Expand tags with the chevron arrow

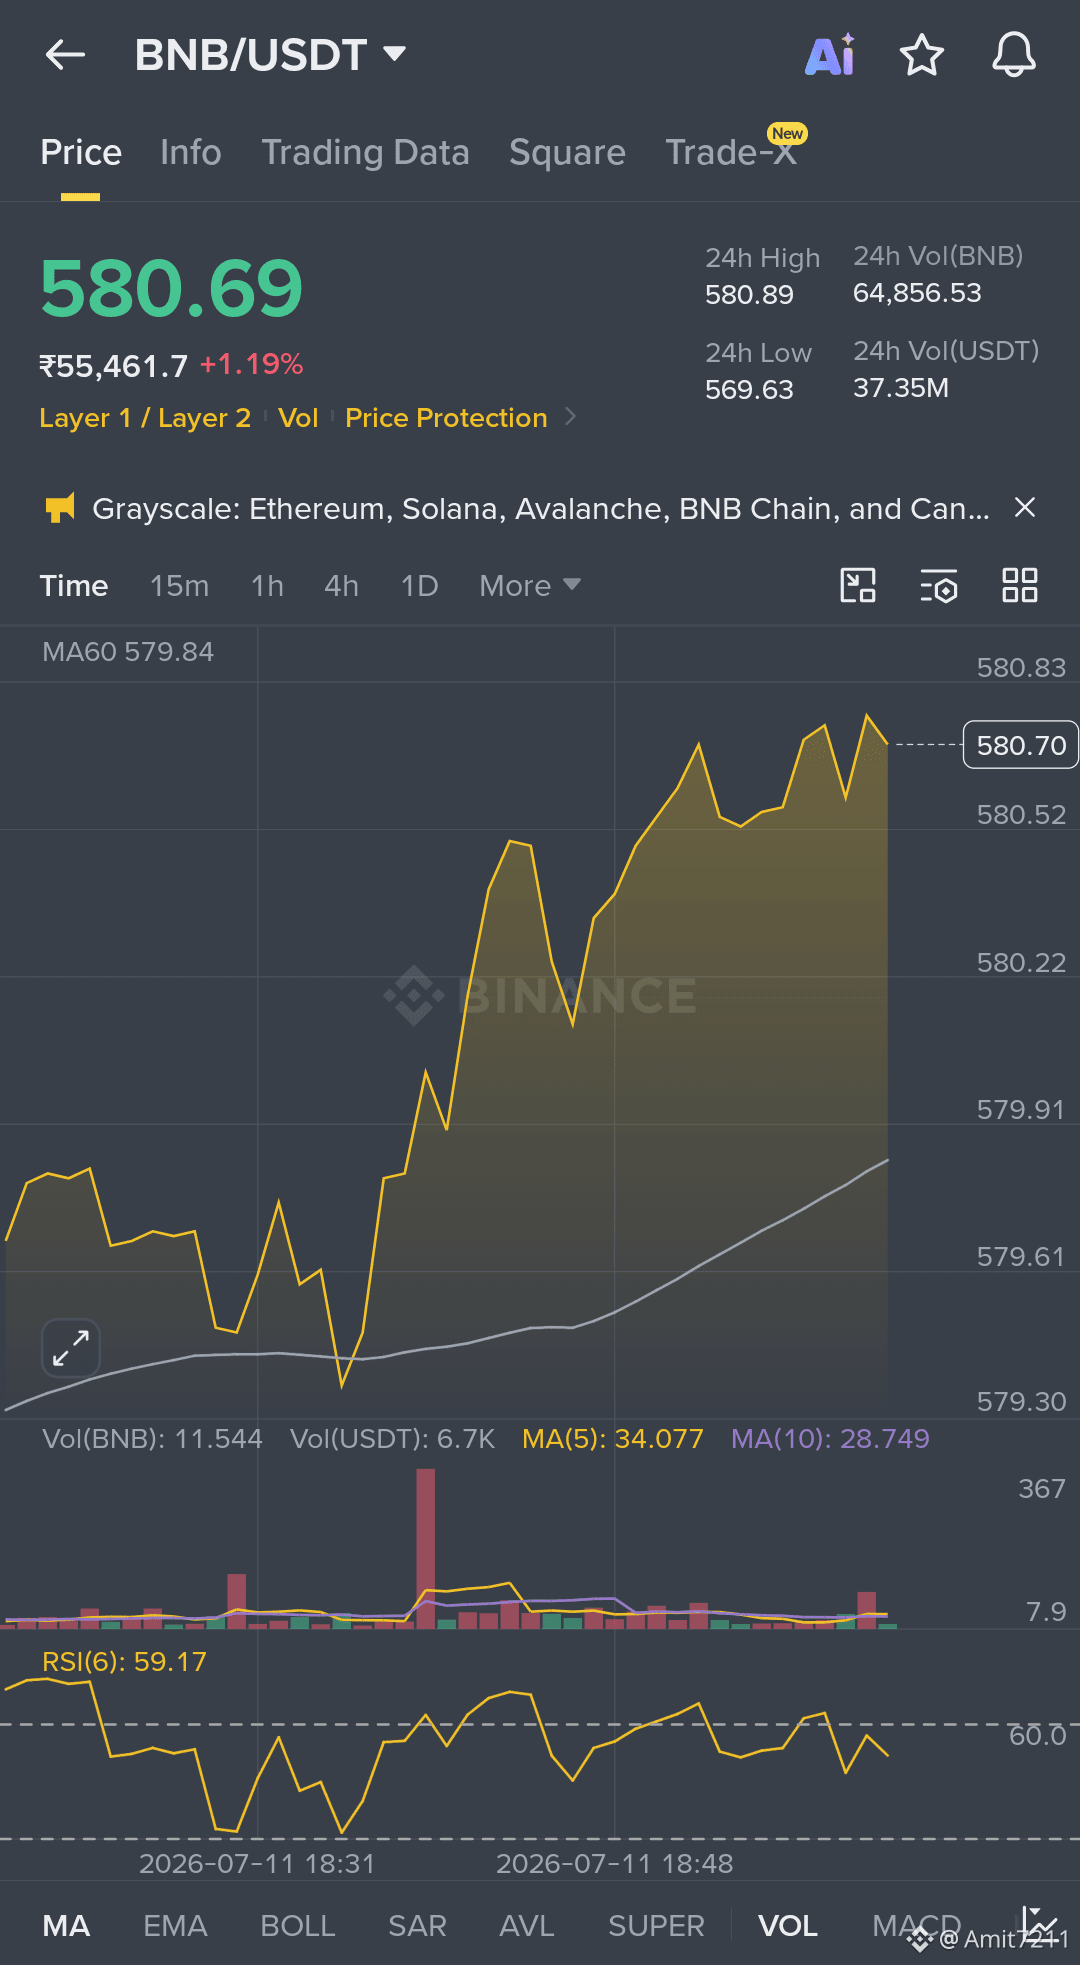coord(571,416)
